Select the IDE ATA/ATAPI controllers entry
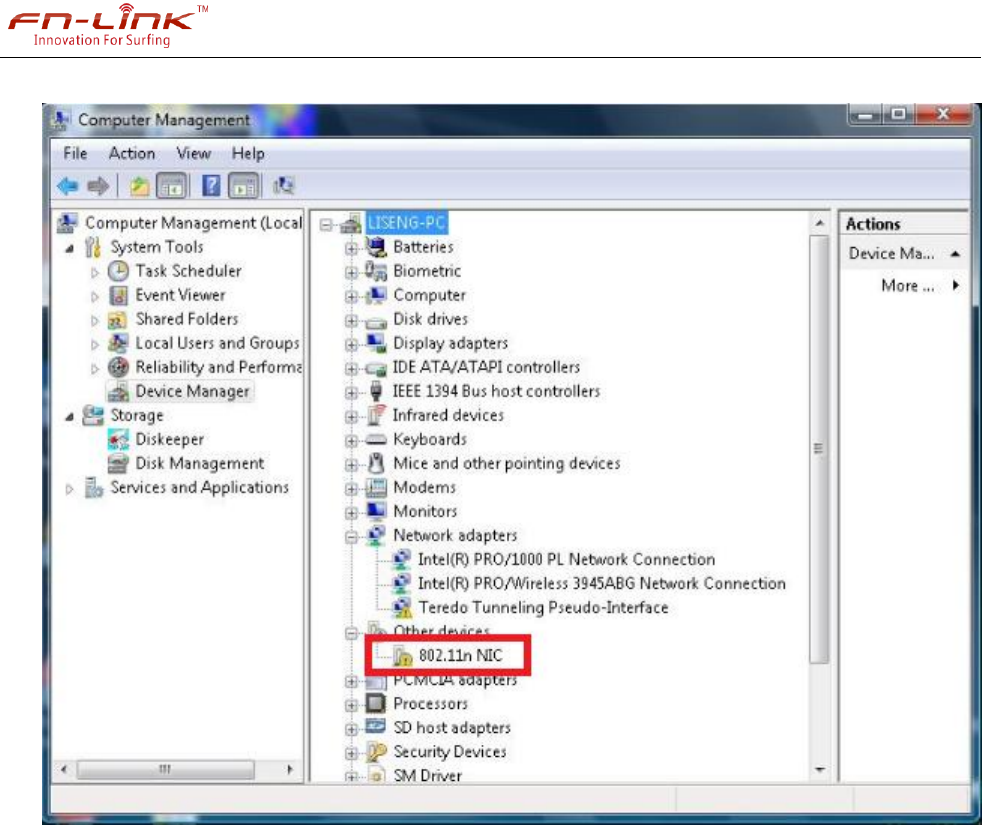 pos(486,367)
